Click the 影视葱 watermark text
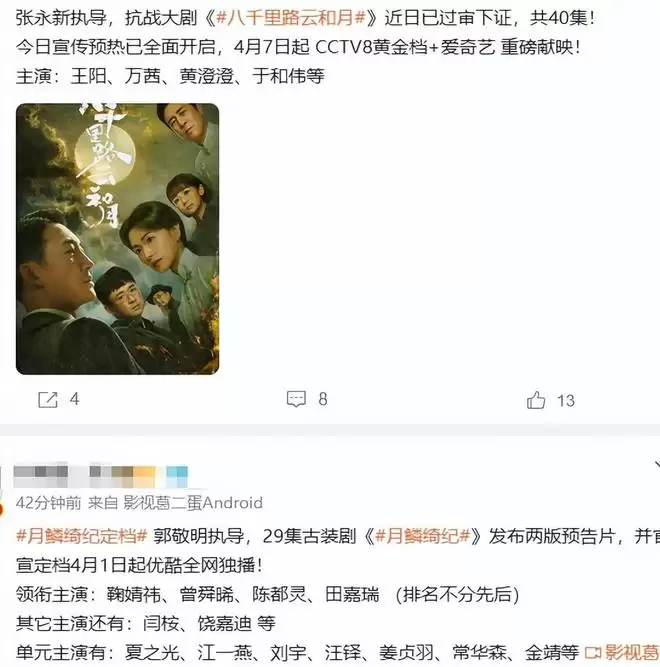Screen dimensions: 660x667 tap(632, 653)
